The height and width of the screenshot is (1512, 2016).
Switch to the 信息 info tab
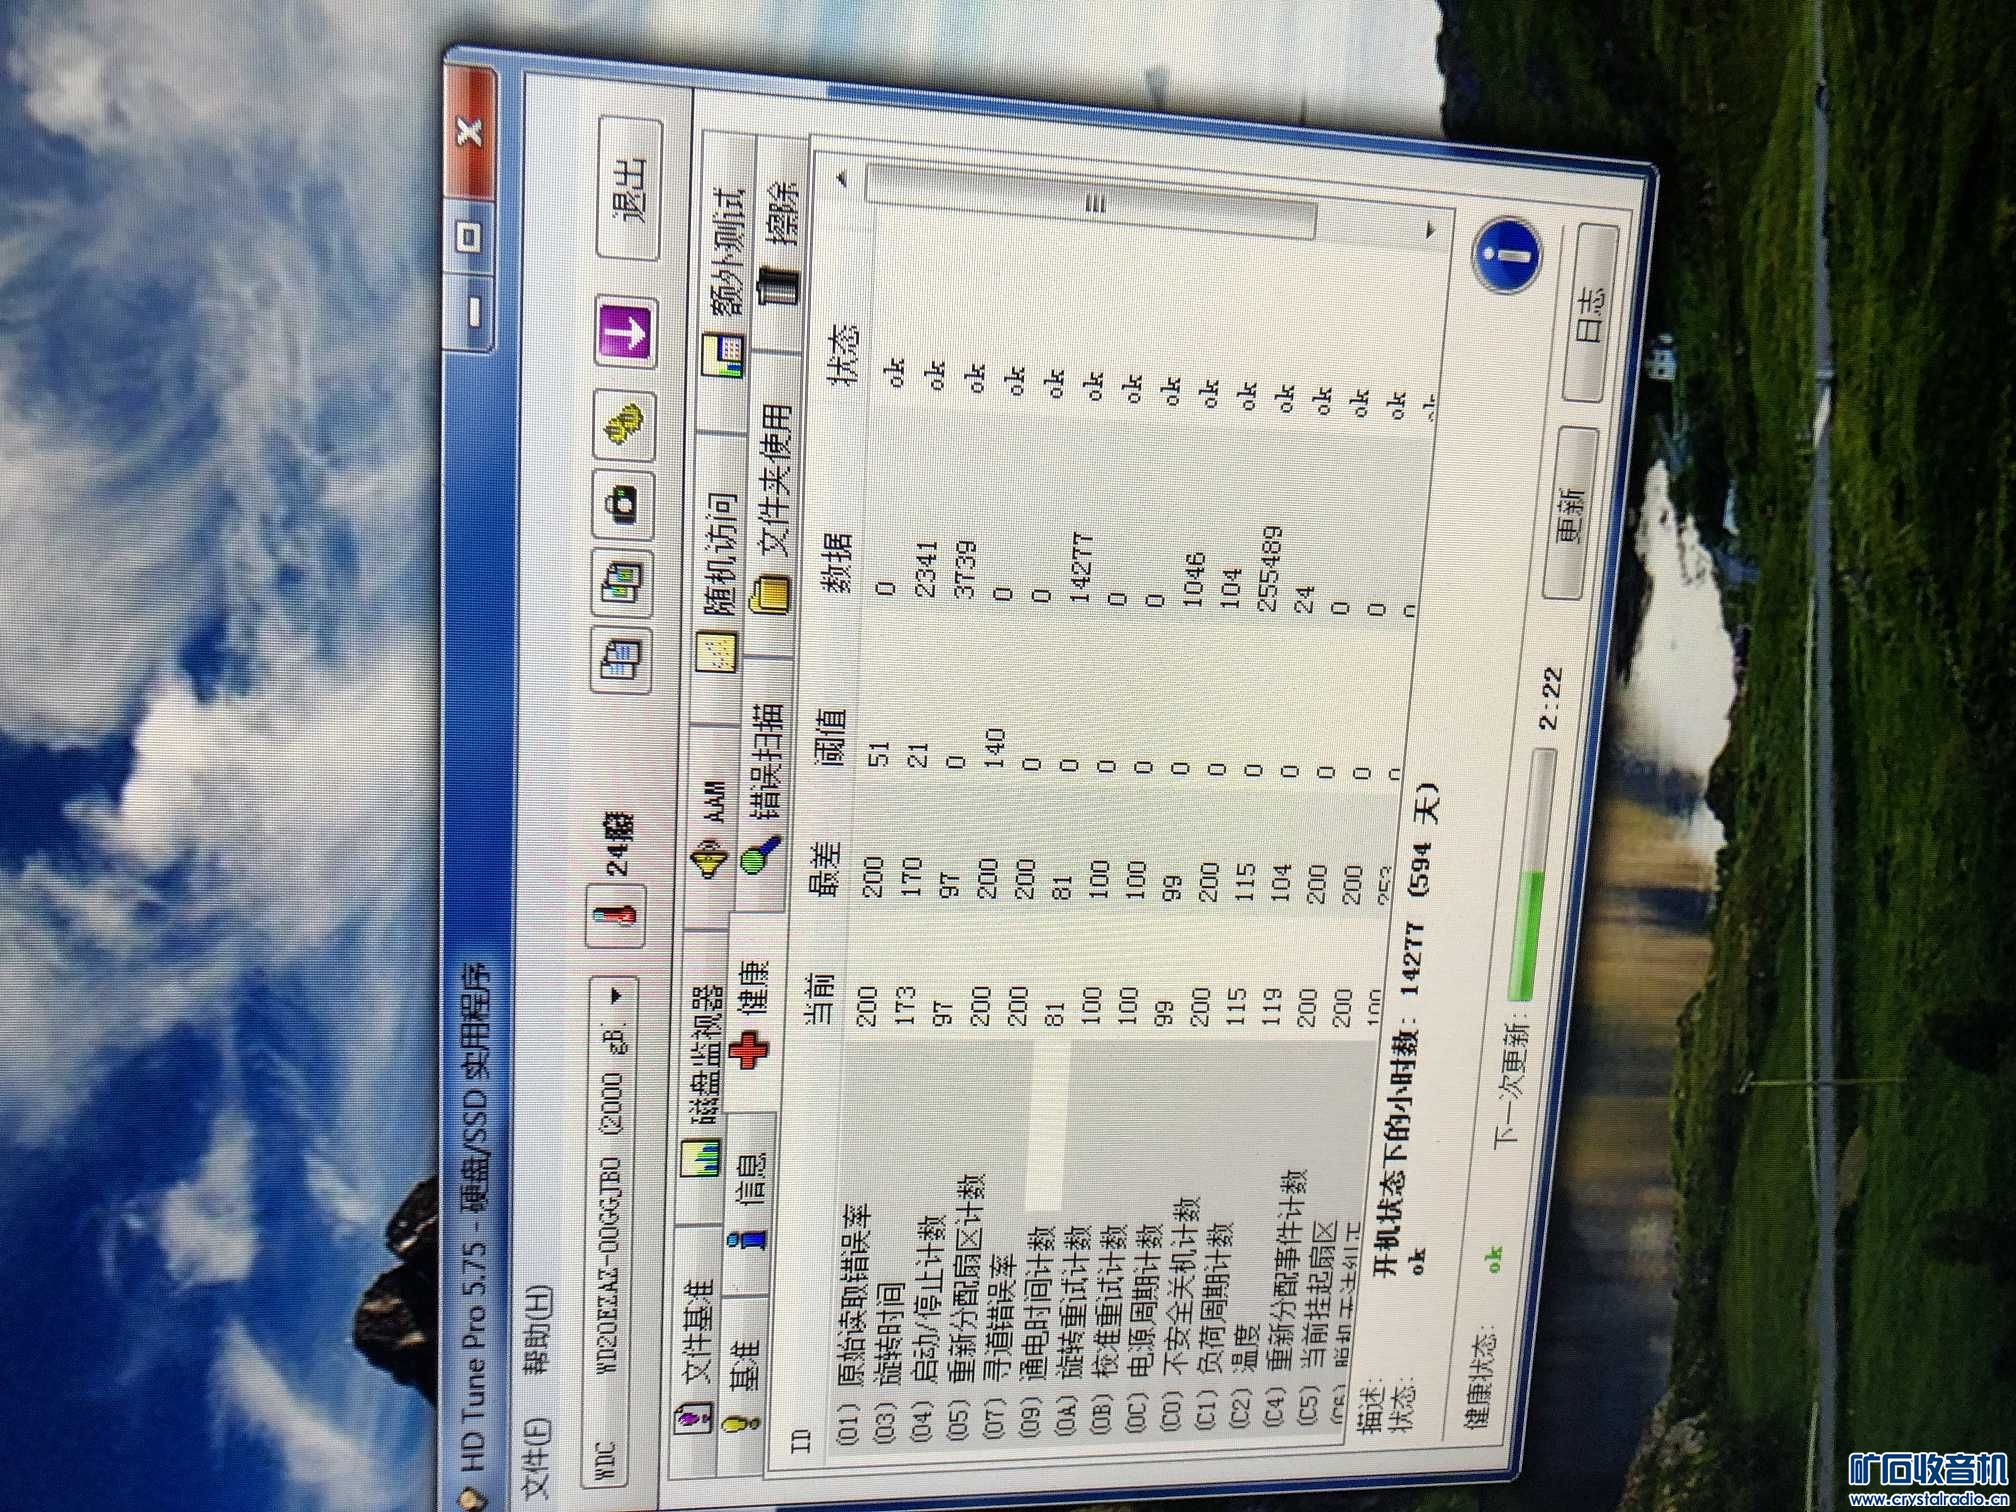click(x=748, y=1205)
